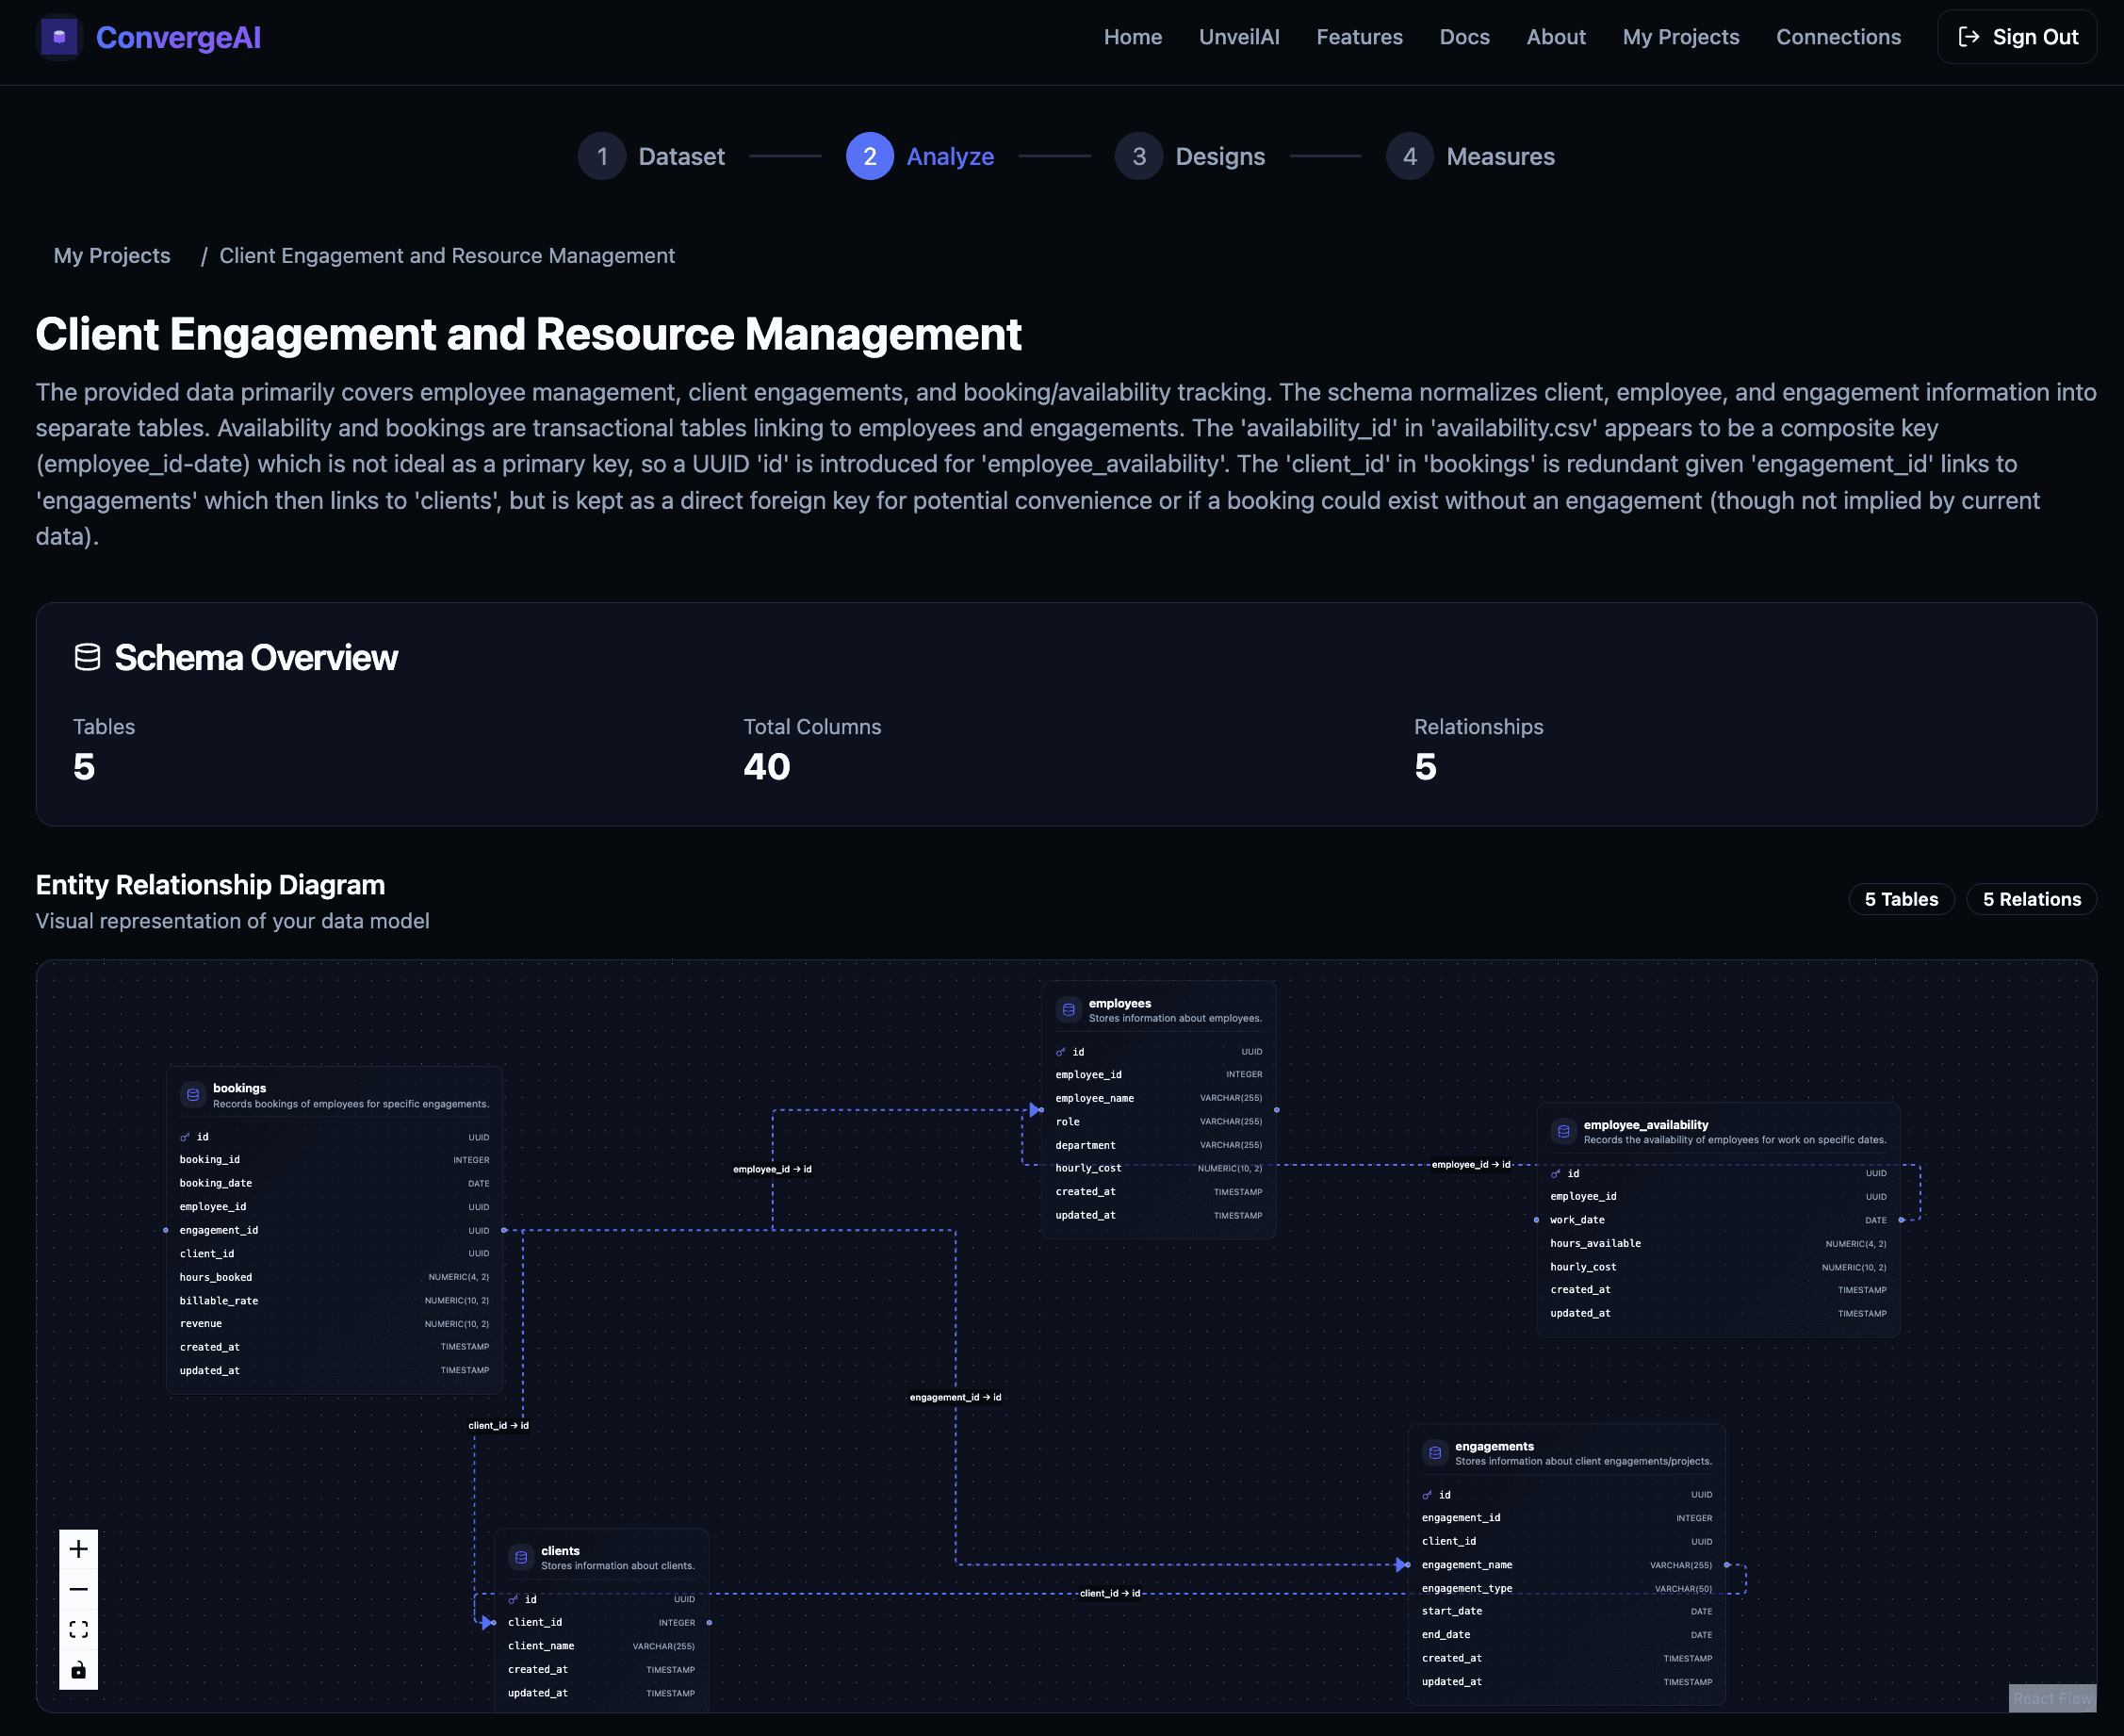This screenshot has width=2124, height=1736.
Task: Open the Docs navigation item
Action: (1464, 37)
